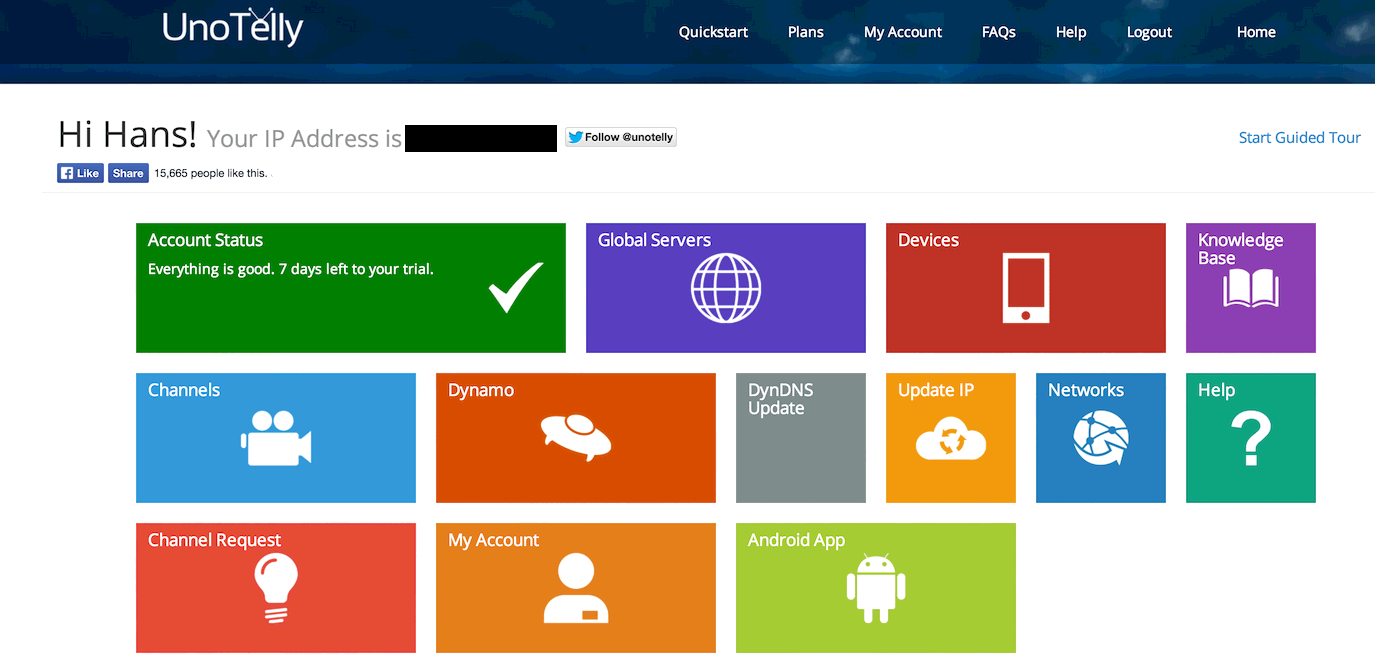Open Help in the top navigation

[x=1071, y=32]
